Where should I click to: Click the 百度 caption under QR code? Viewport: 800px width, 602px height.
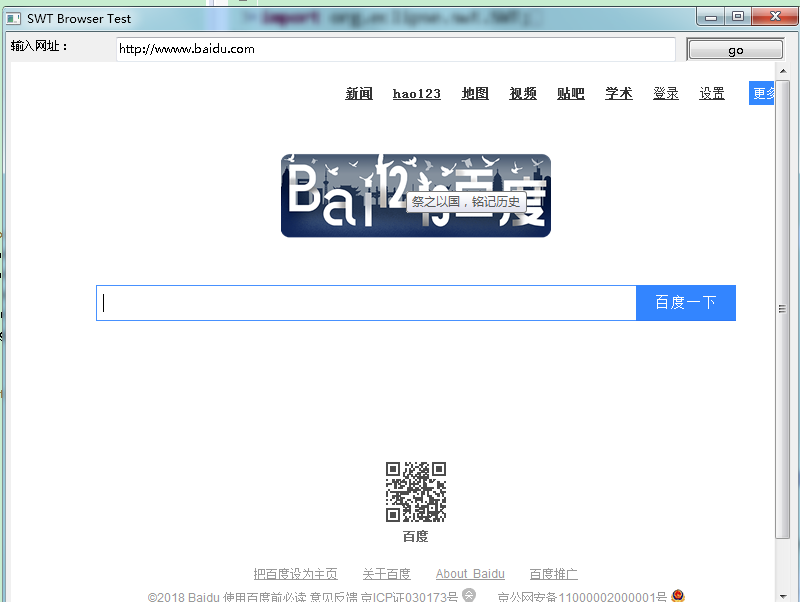click(415, 537)
